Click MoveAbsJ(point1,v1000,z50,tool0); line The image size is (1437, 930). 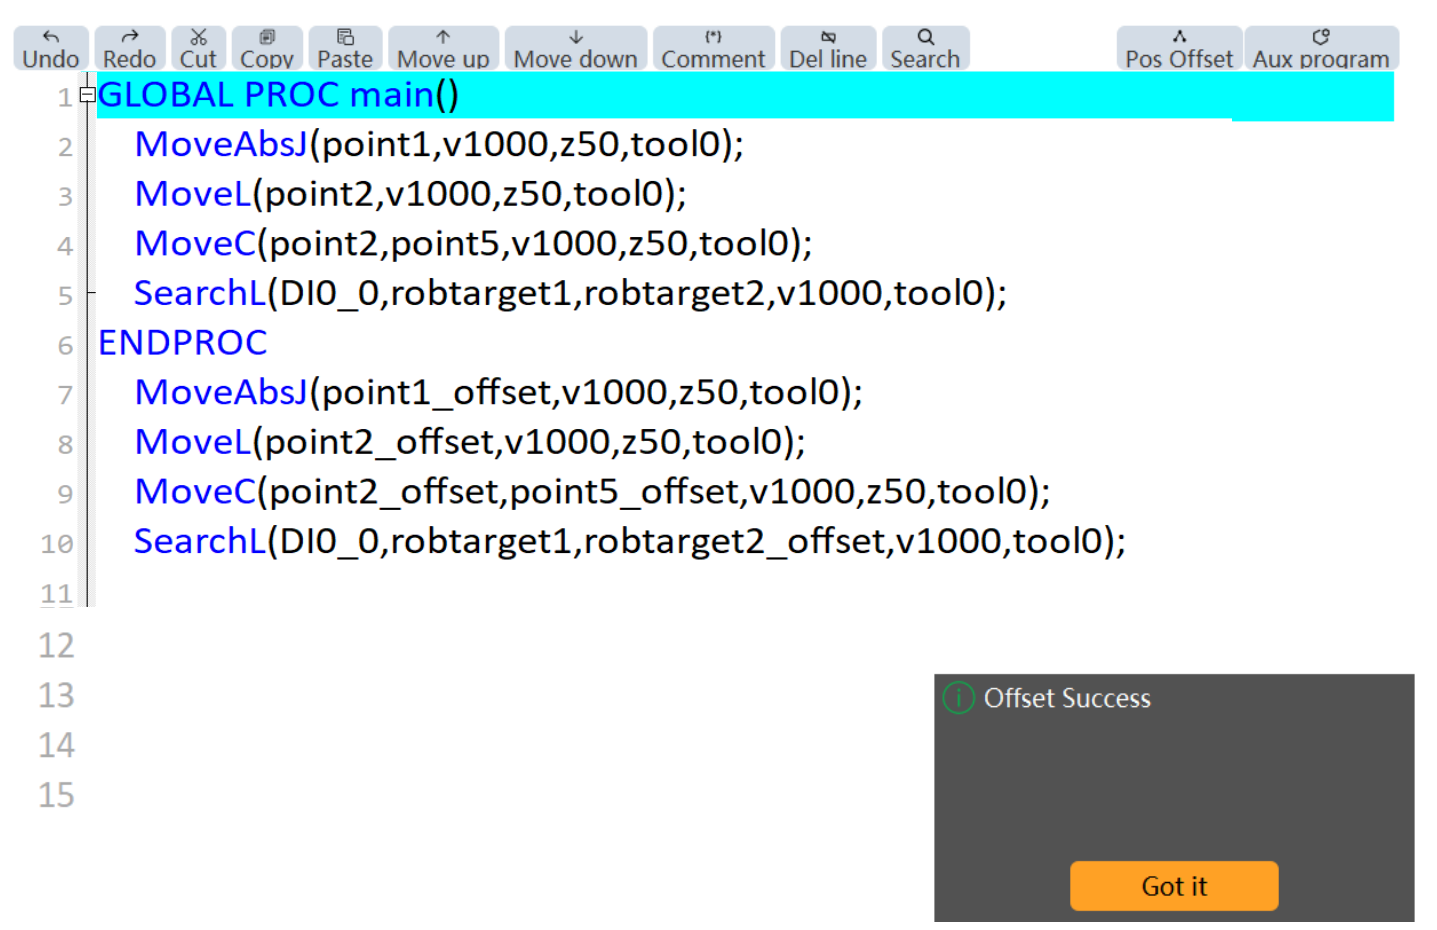(x=439, y=144)
